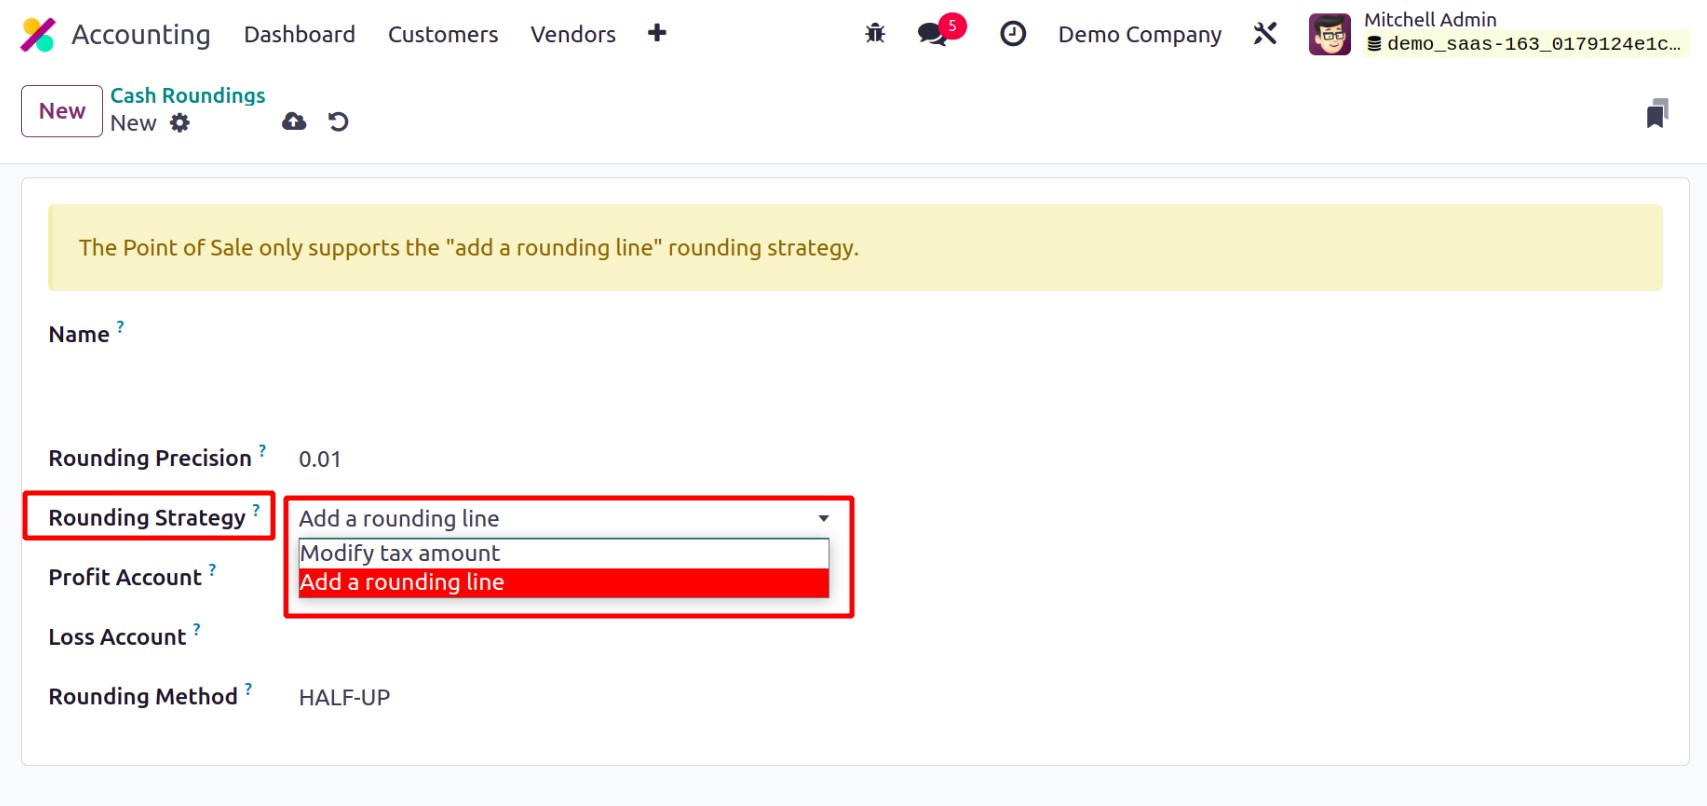Viewport: 1707px width, 806px height.
Task: Open the Customers menu
Action: tap(443, 35)
